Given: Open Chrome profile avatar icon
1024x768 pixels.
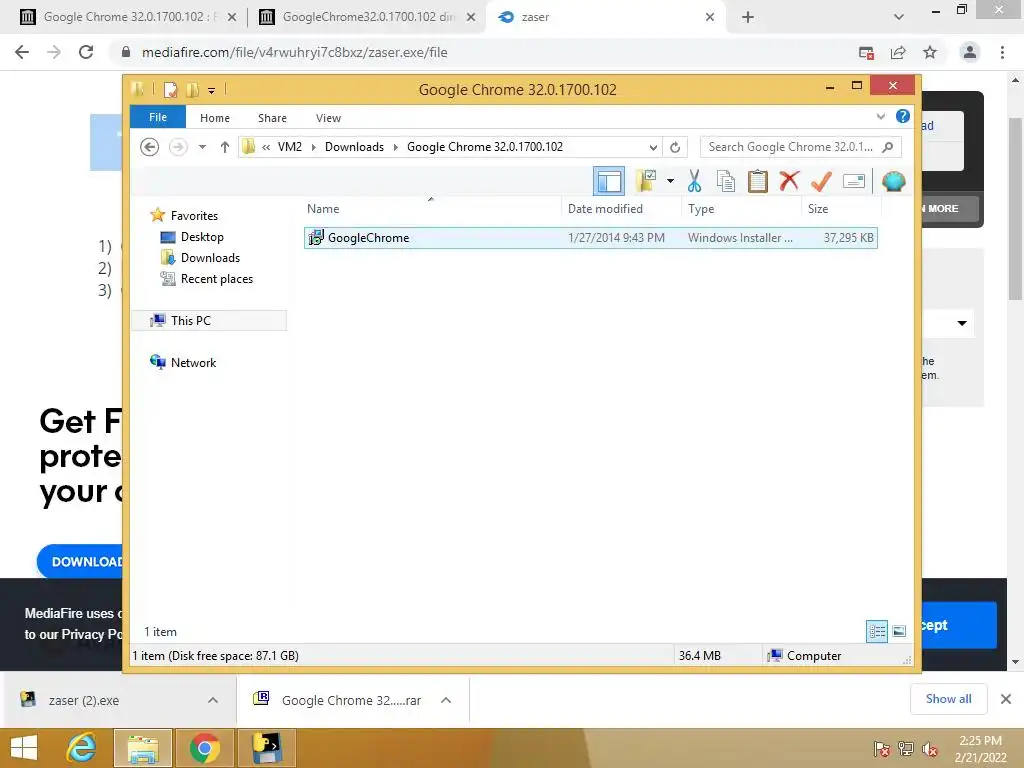Looking at the screenshot, I should pos(970,52).
